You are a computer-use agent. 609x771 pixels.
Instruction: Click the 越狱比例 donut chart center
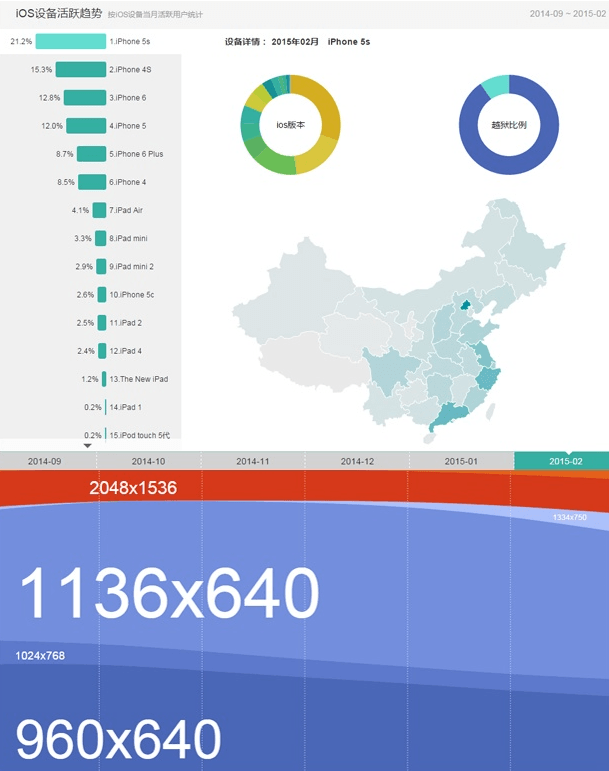pos(508,125)
